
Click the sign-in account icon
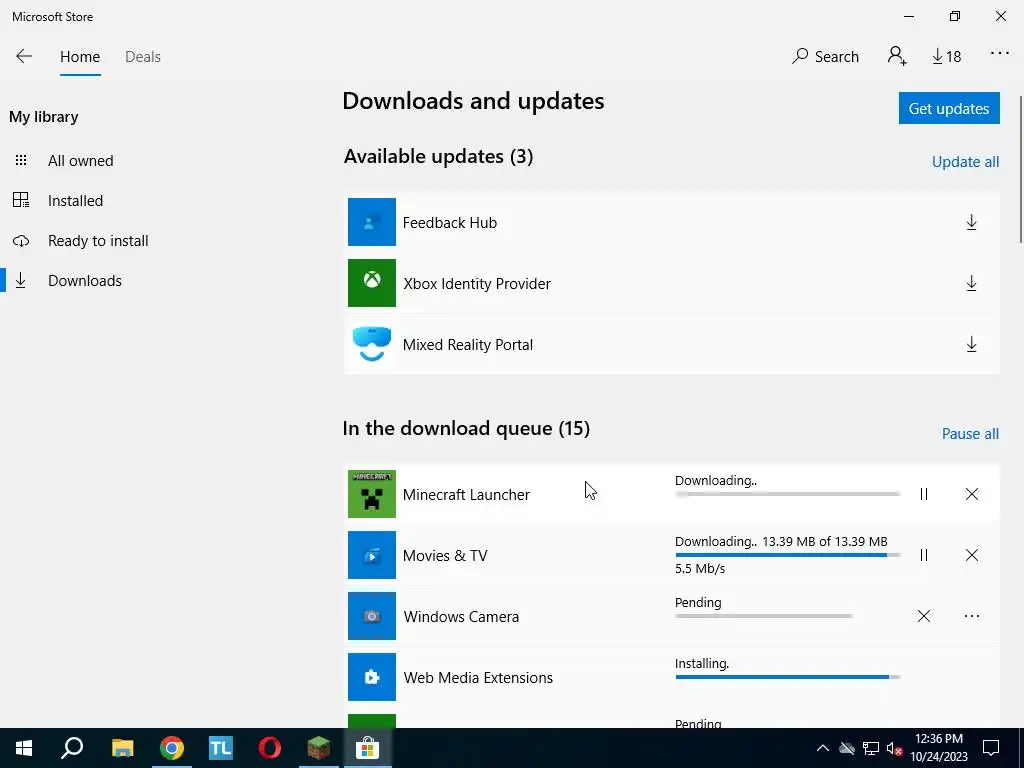[897, 56]
